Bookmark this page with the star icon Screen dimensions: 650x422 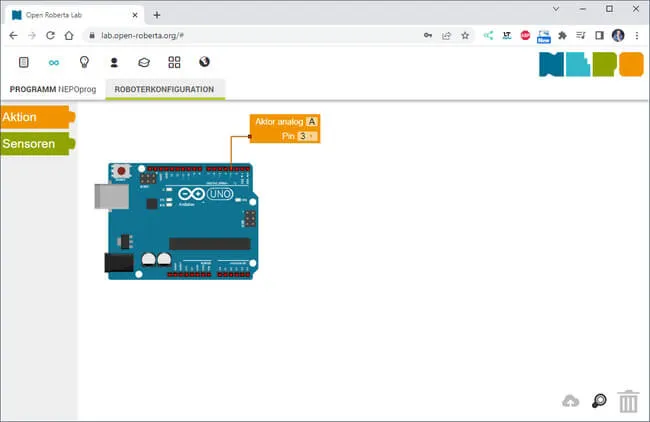[x=465, y=35]
